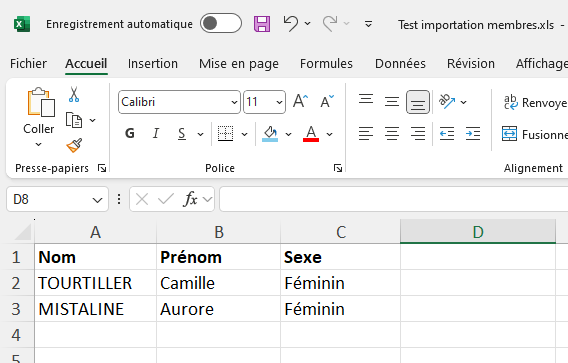Increase font size with the larger A
This screenshot has width=568, height=363.
pos(300,101)
